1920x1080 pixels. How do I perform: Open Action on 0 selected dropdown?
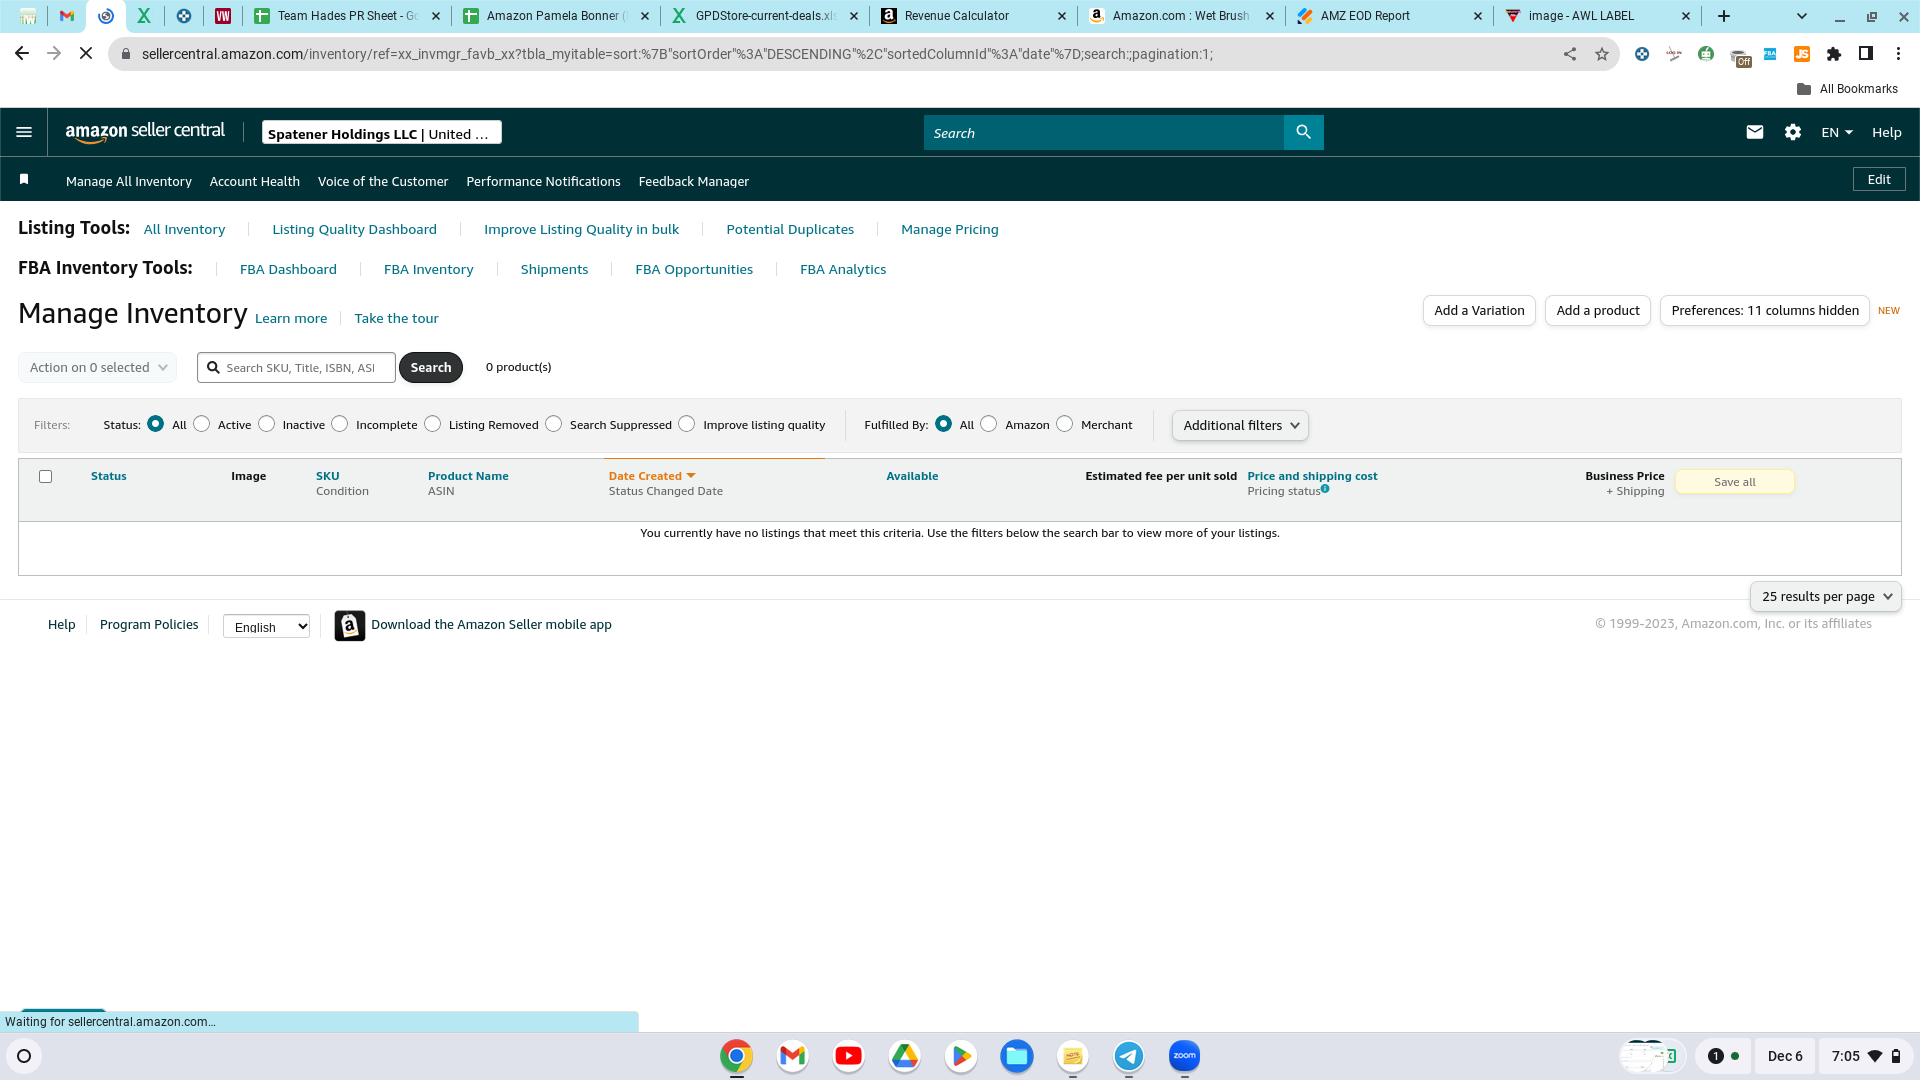click(x=97, y=367)
